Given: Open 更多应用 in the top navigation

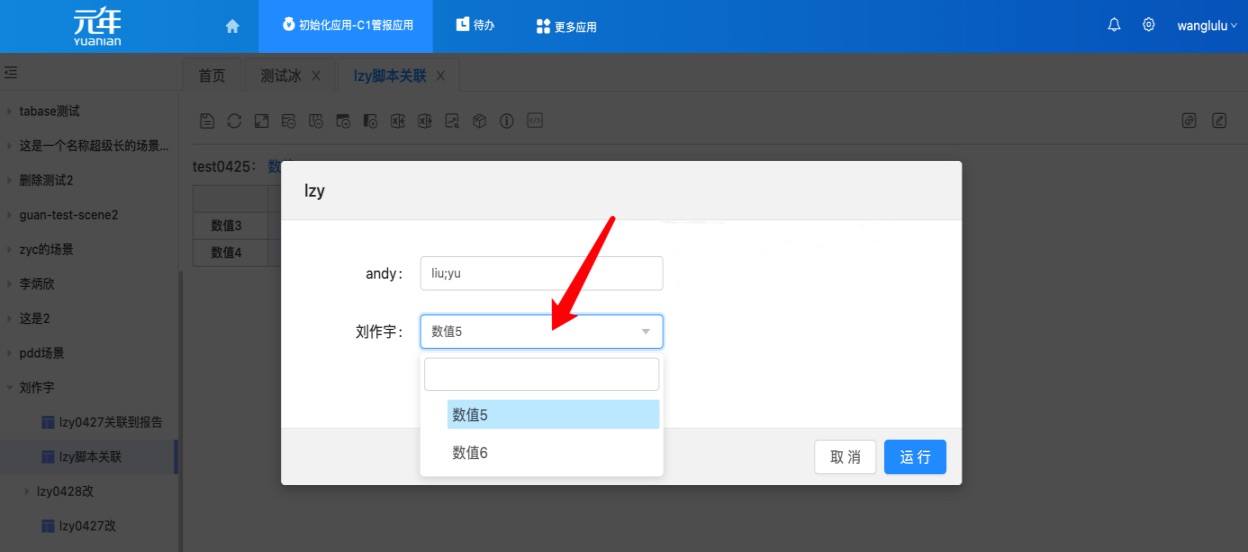Looking at the screenshot, I should (566, 26).
